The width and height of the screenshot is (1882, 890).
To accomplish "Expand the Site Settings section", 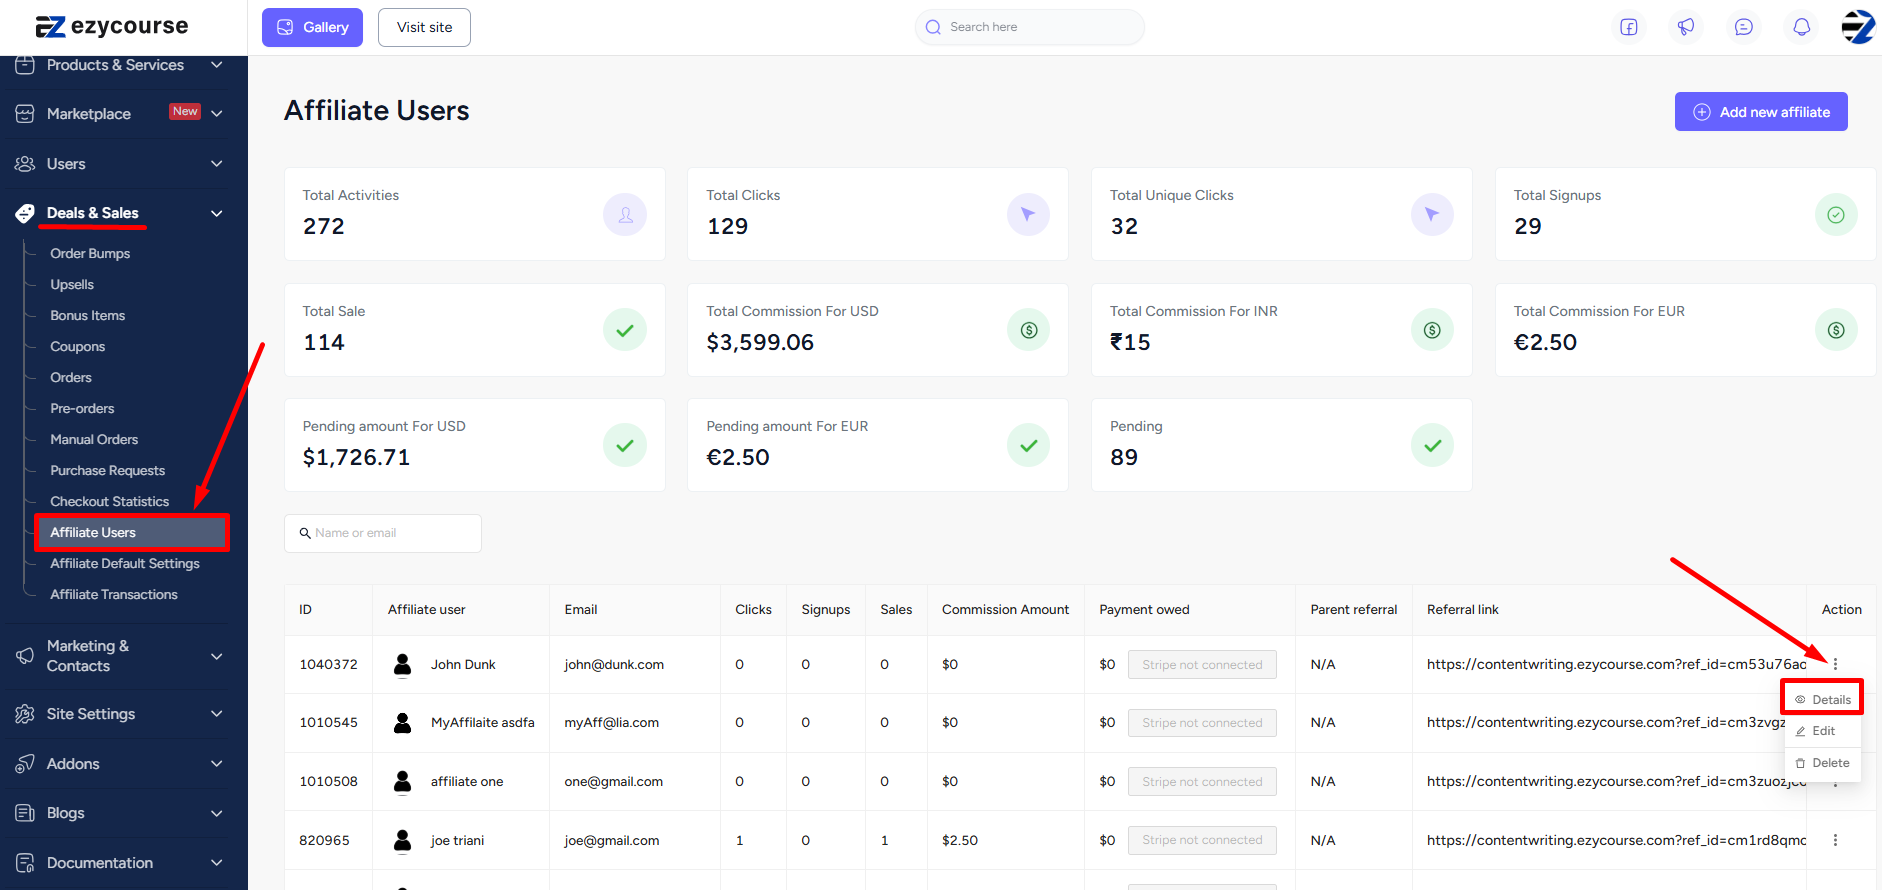I will 216,714.
